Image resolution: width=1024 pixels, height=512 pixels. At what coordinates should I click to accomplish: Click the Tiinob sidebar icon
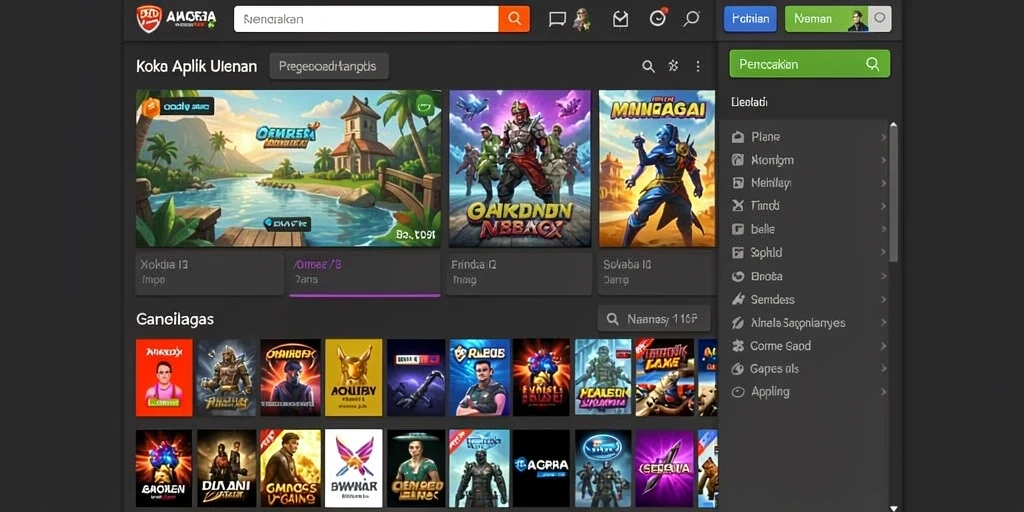[x=738, y=206]
